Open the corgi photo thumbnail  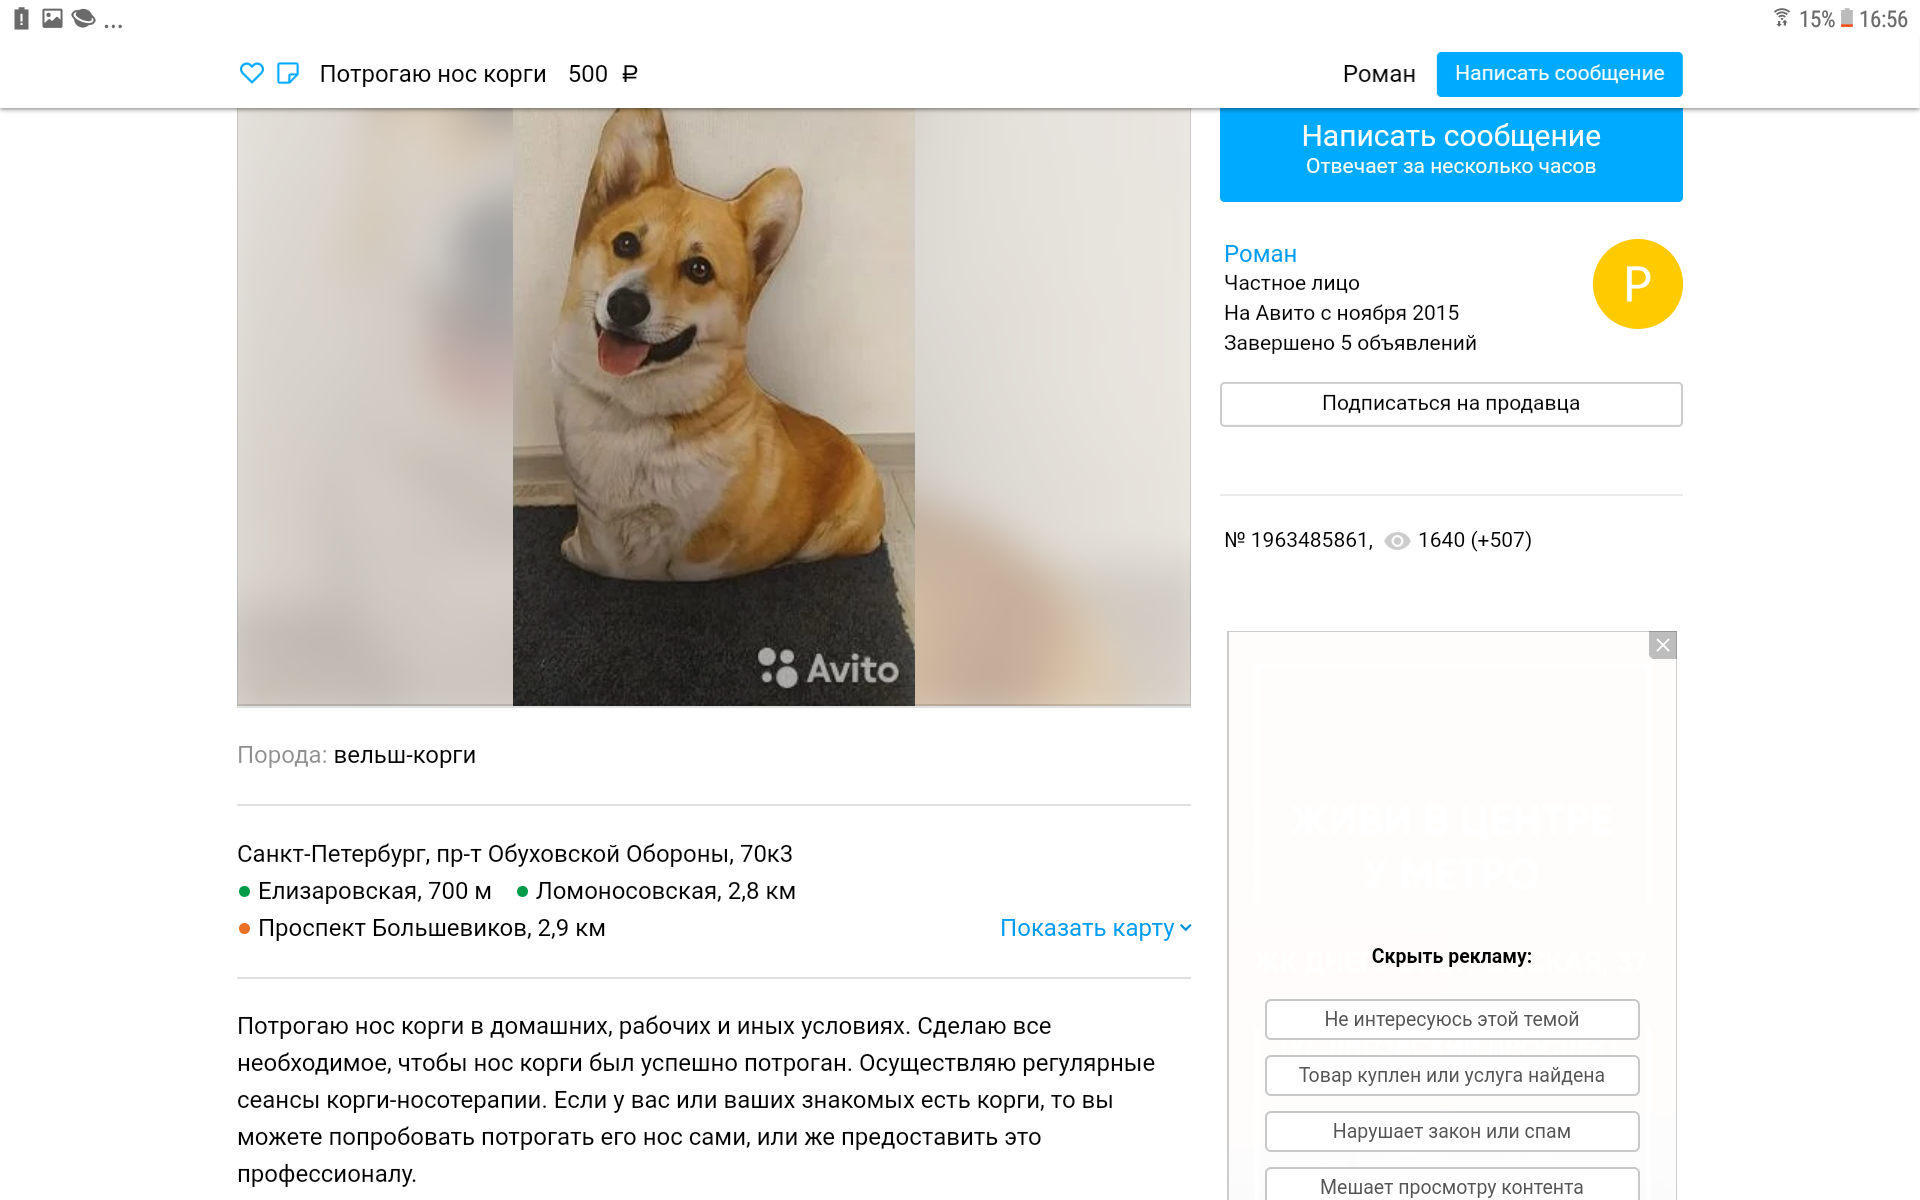pyautogui.click(x=714, y=407)
